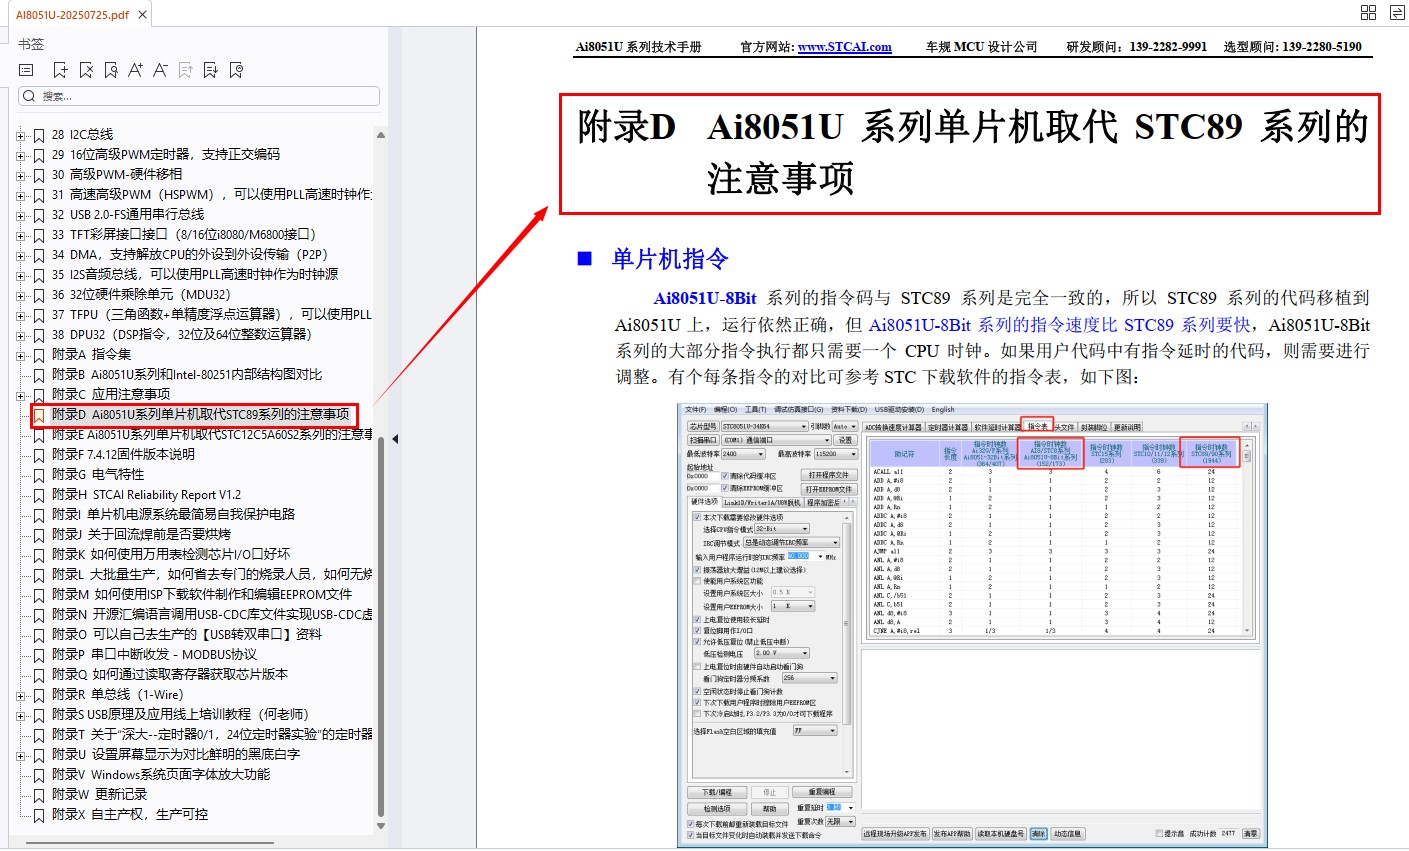Viewport: 1409px width, 851px height.
Task: Close the AI8051U-20250725.pdf tab
Action: pos(143,15)
